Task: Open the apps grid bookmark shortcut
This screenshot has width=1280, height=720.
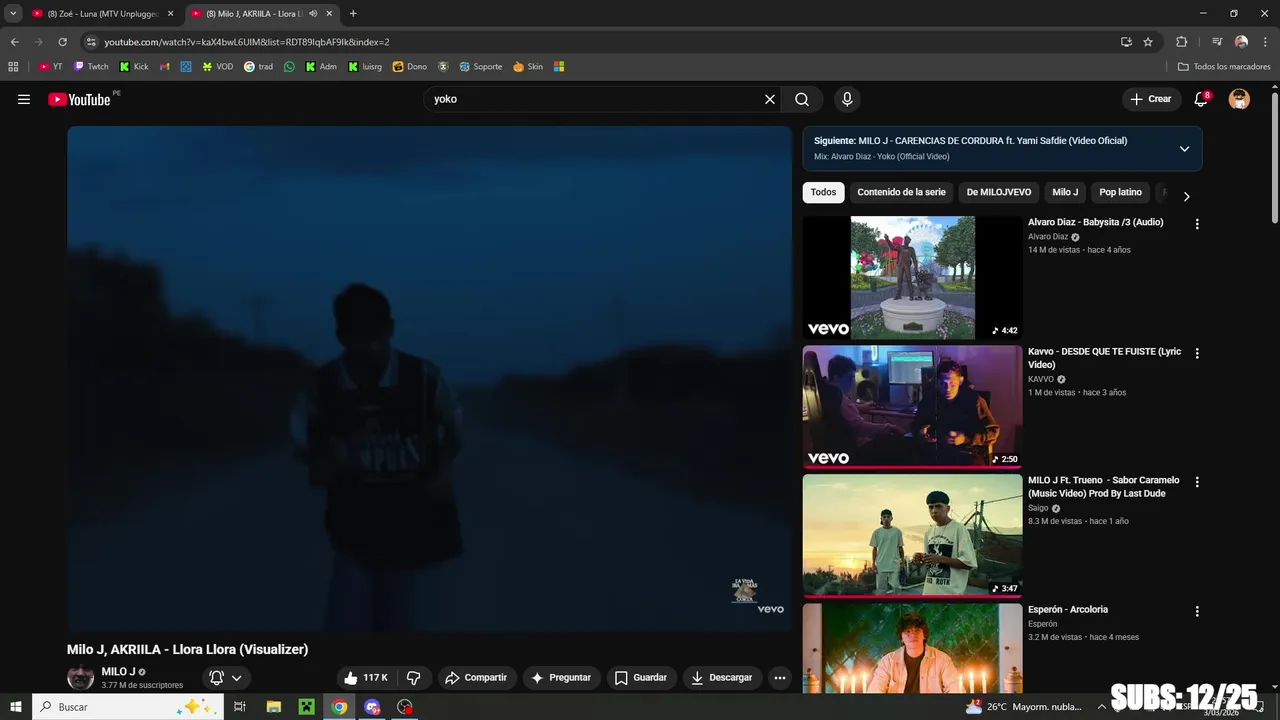Action: tap(13, 67)
